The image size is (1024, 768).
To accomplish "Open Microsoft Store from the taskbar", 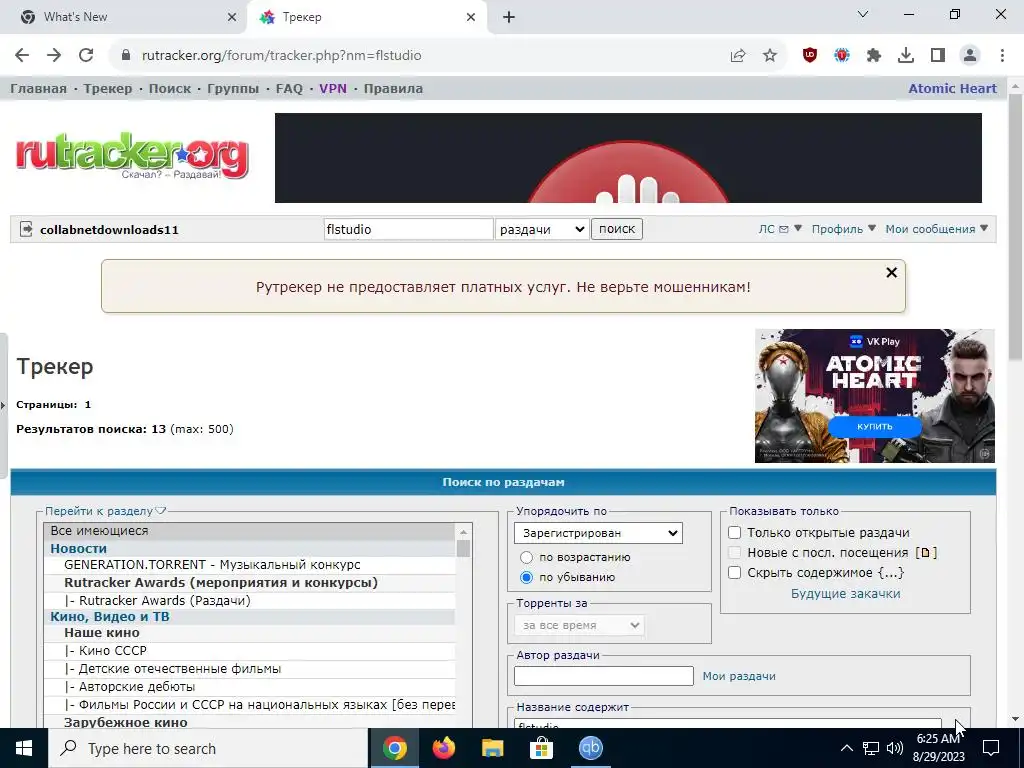I will (541, 748).
